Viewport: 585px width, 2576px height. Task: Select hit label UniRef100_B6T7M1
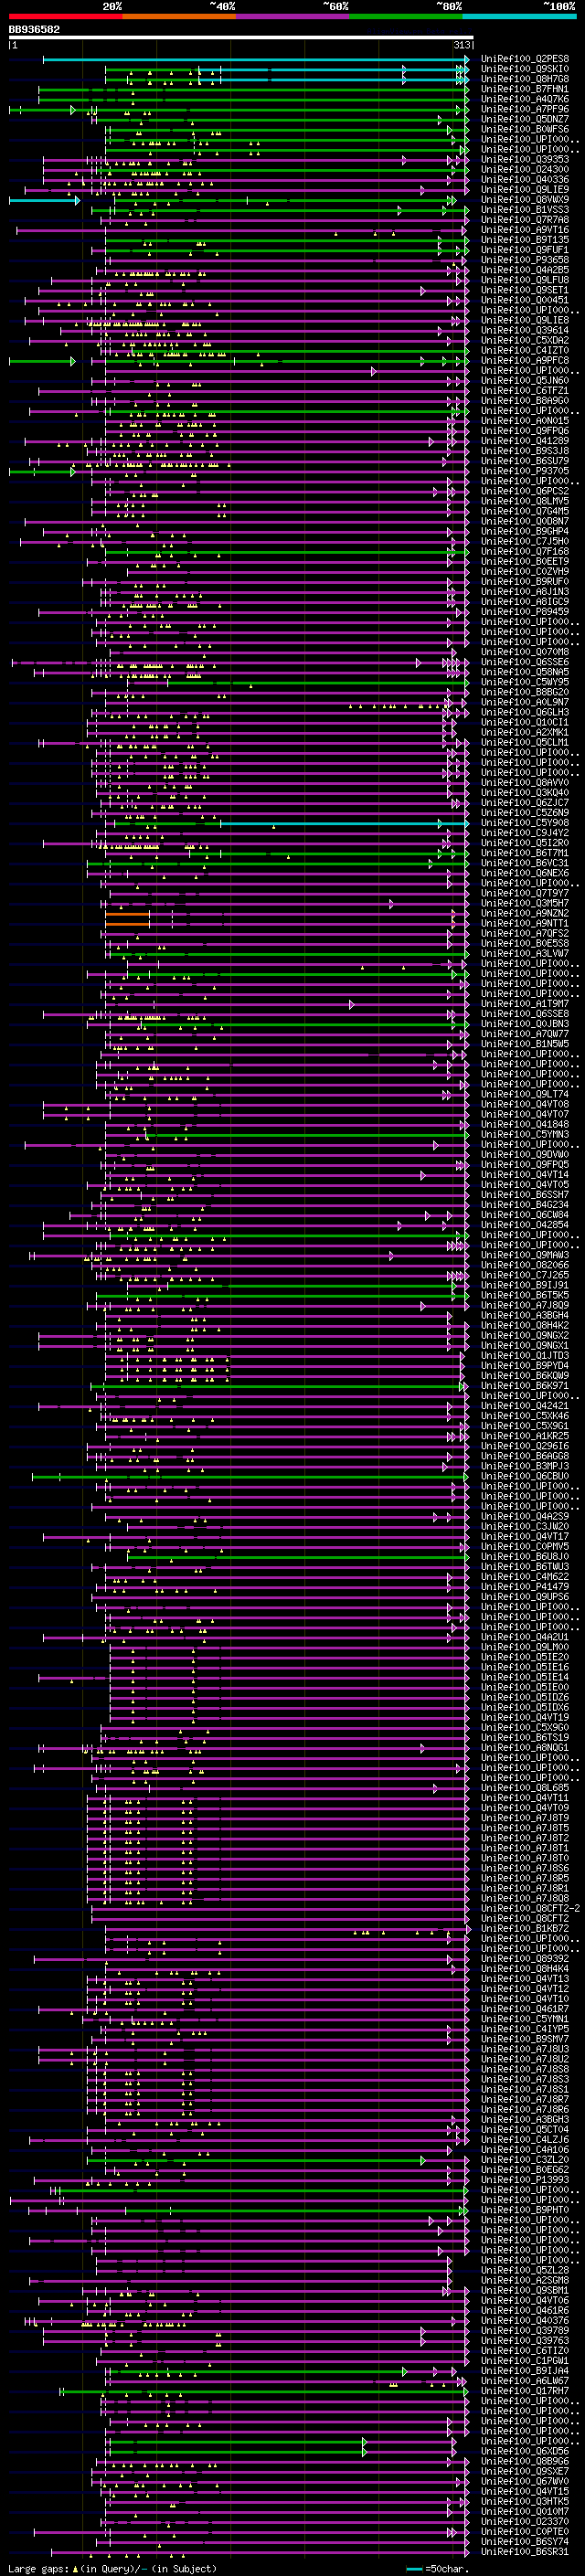click(x=525, y=852)
